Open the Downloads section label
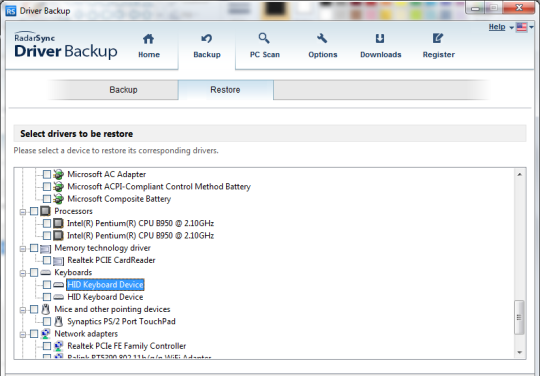Screen dimensions: 540x376 (x=381, y=54)
